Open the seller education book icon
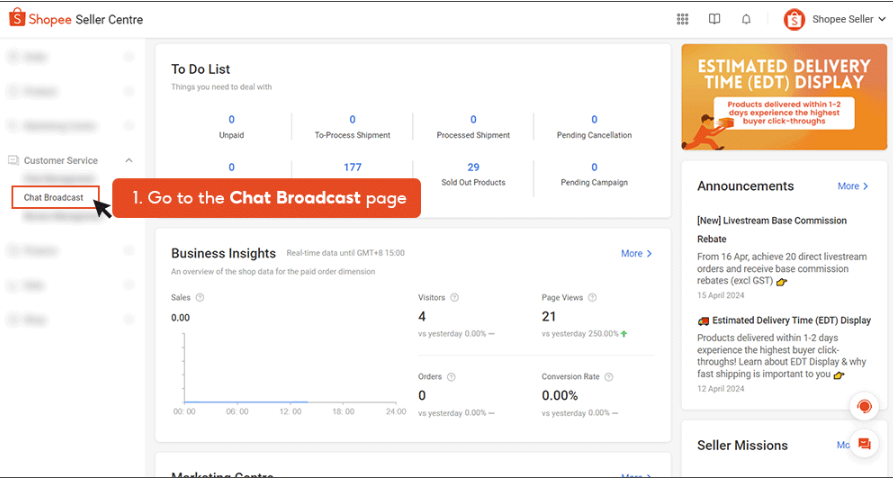 coord(714,19)
